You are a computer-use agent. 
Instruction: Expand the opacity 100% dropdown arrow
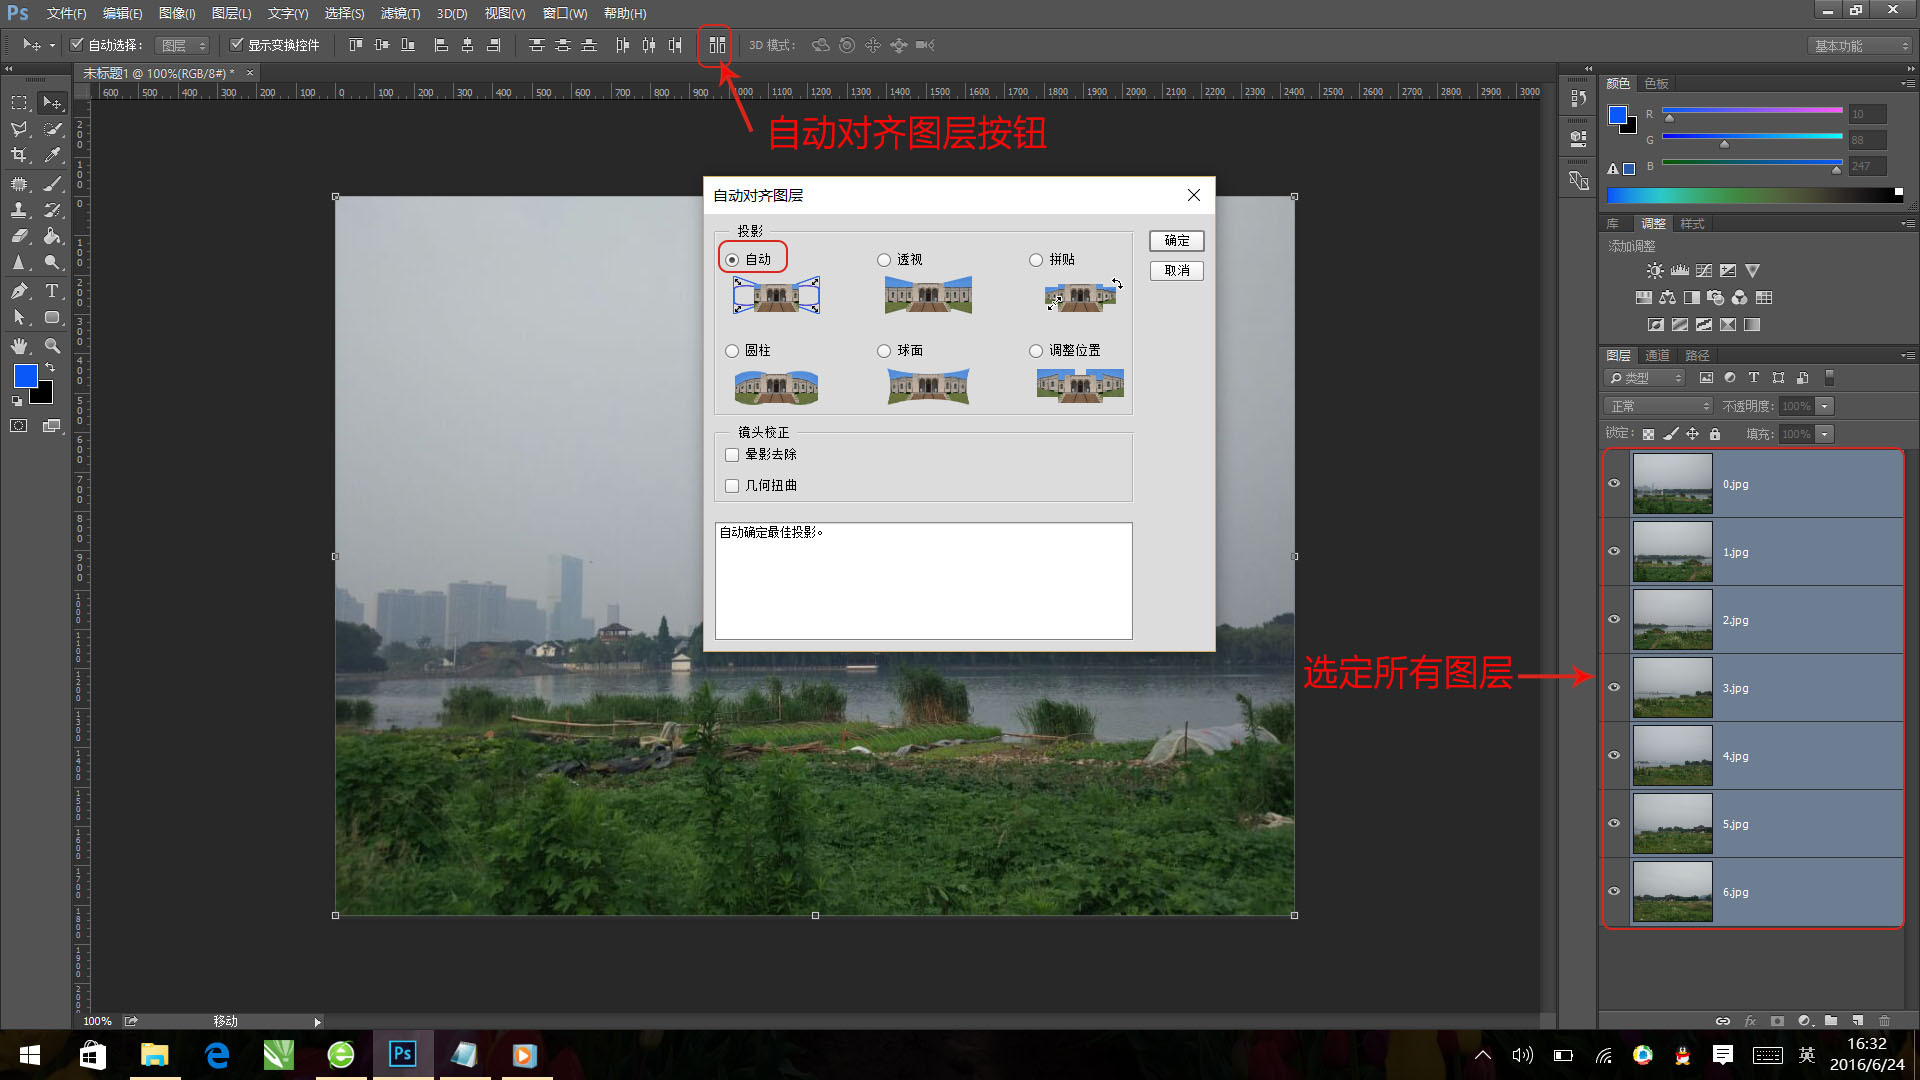point(1825,406)
